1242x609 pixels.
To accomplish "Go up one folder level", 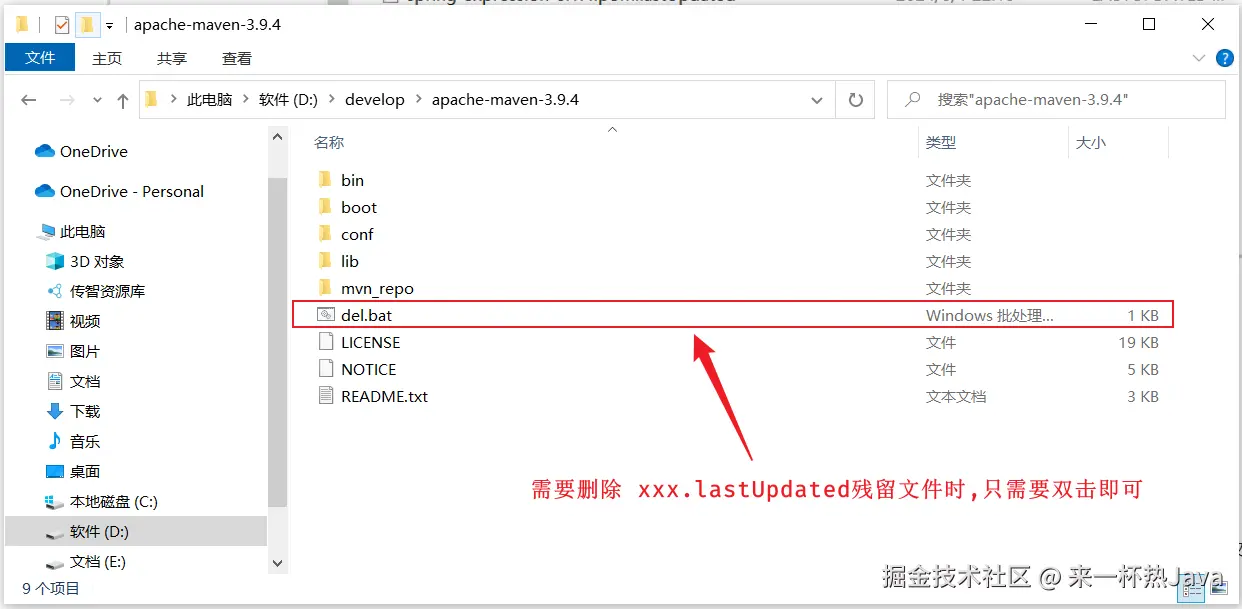I will click(x=123, y=100).
